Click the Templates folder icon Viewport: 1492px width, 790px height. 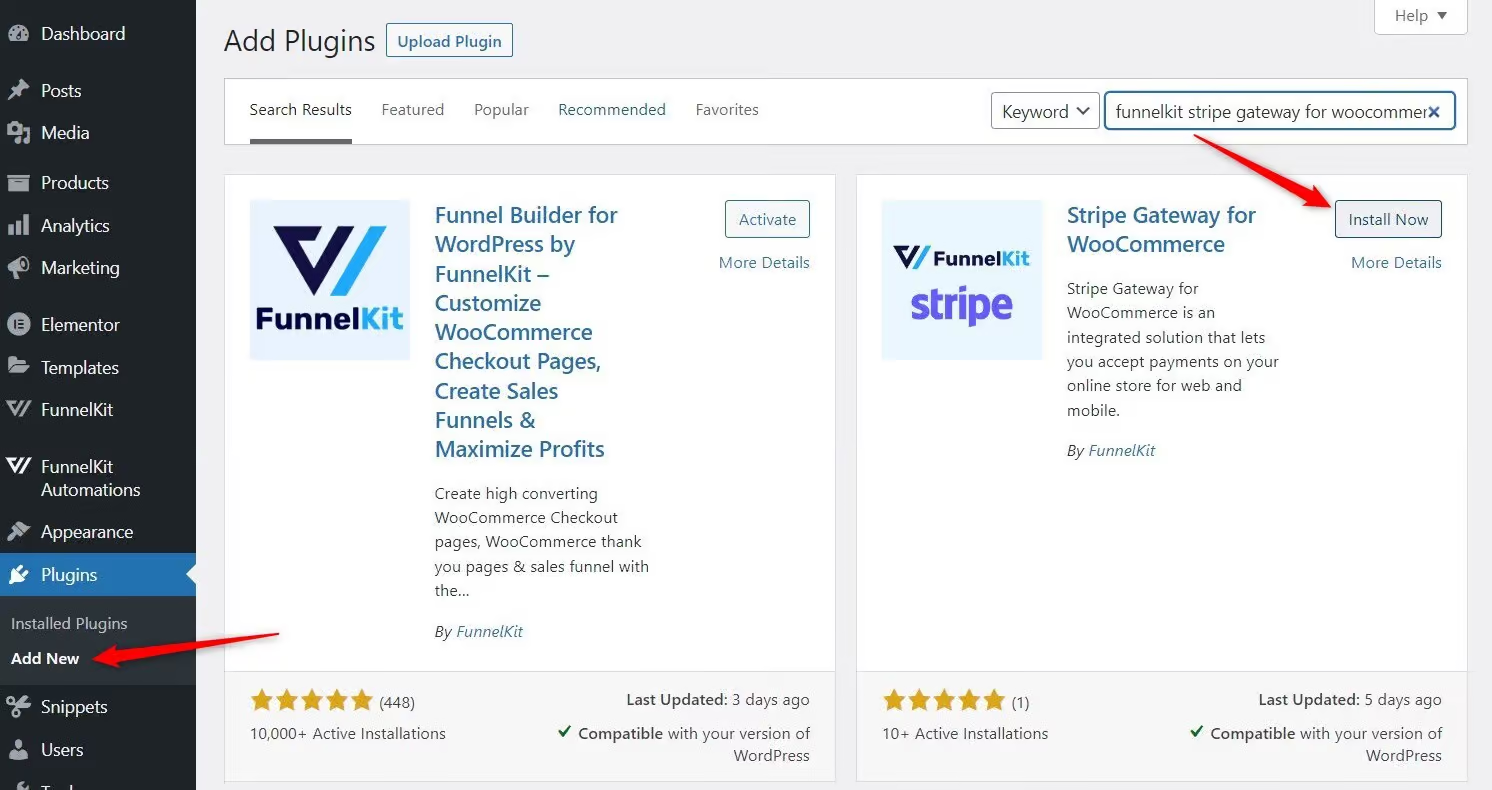(18, 367)
